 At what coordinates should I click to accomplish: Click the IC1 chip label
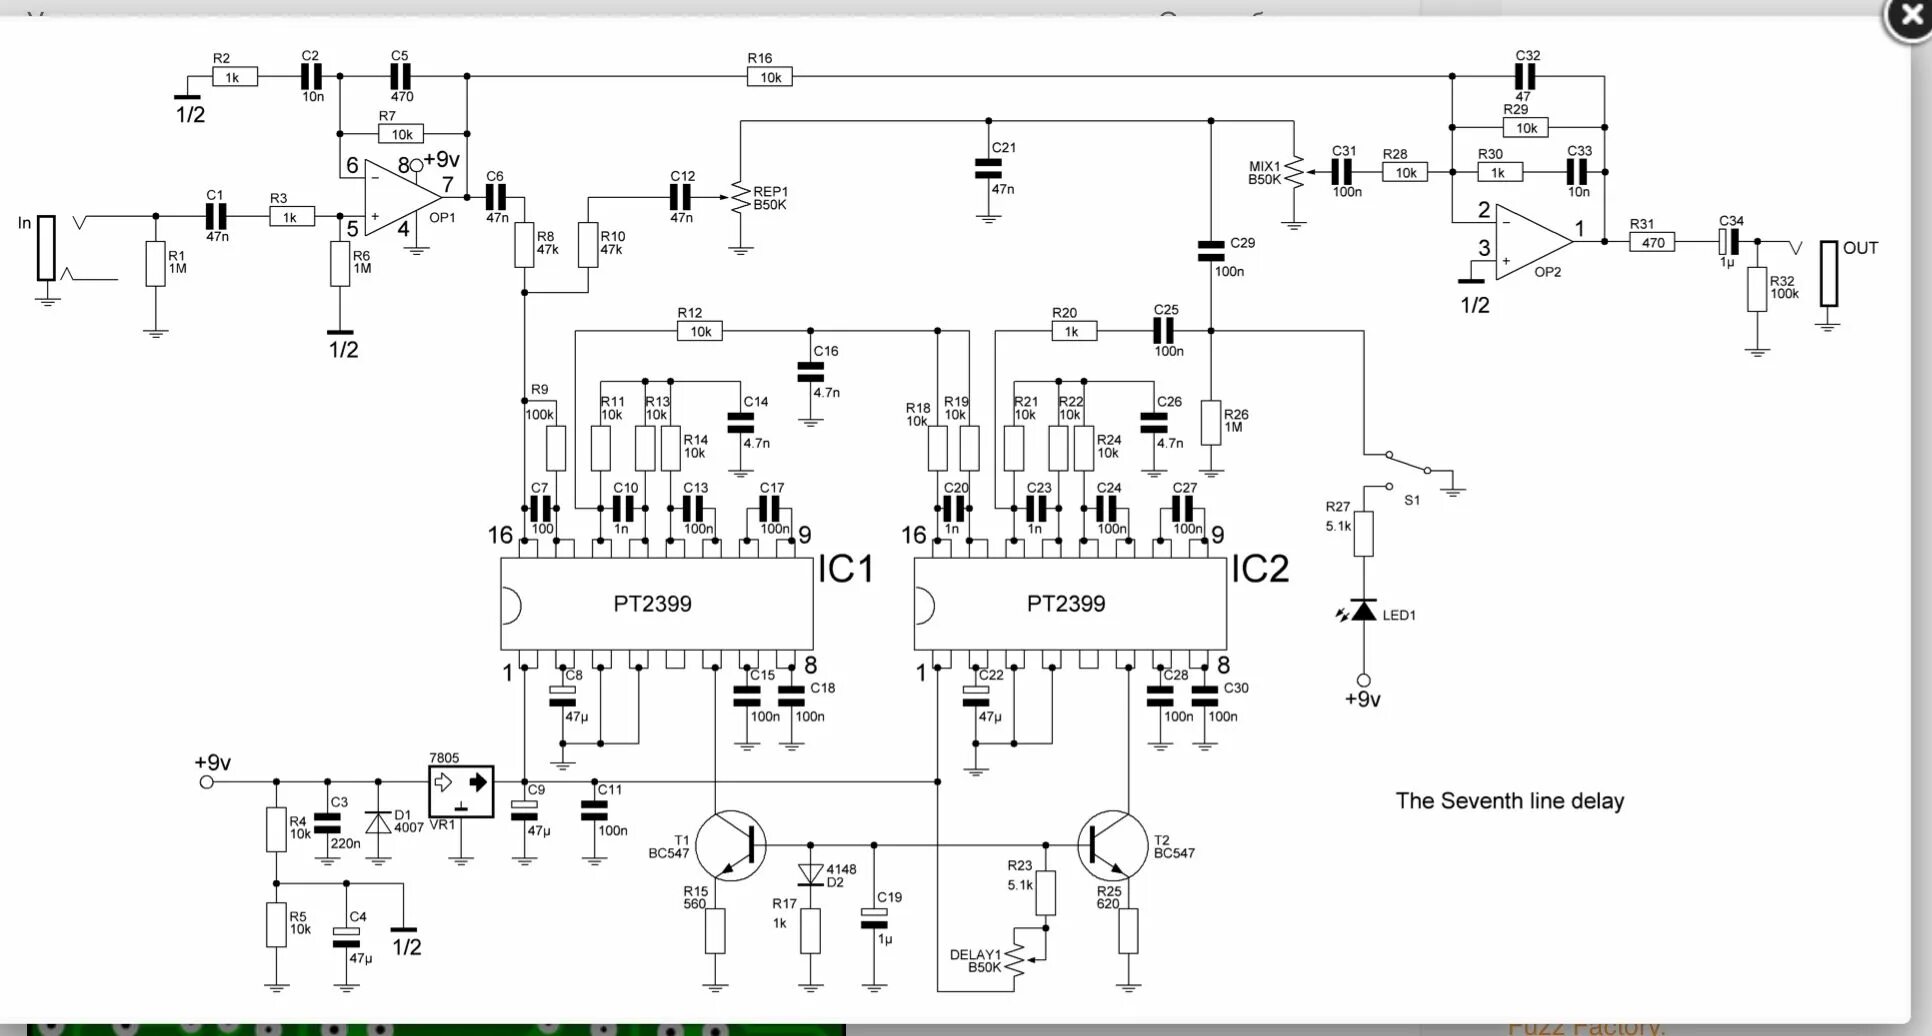[x=846, y=569]
